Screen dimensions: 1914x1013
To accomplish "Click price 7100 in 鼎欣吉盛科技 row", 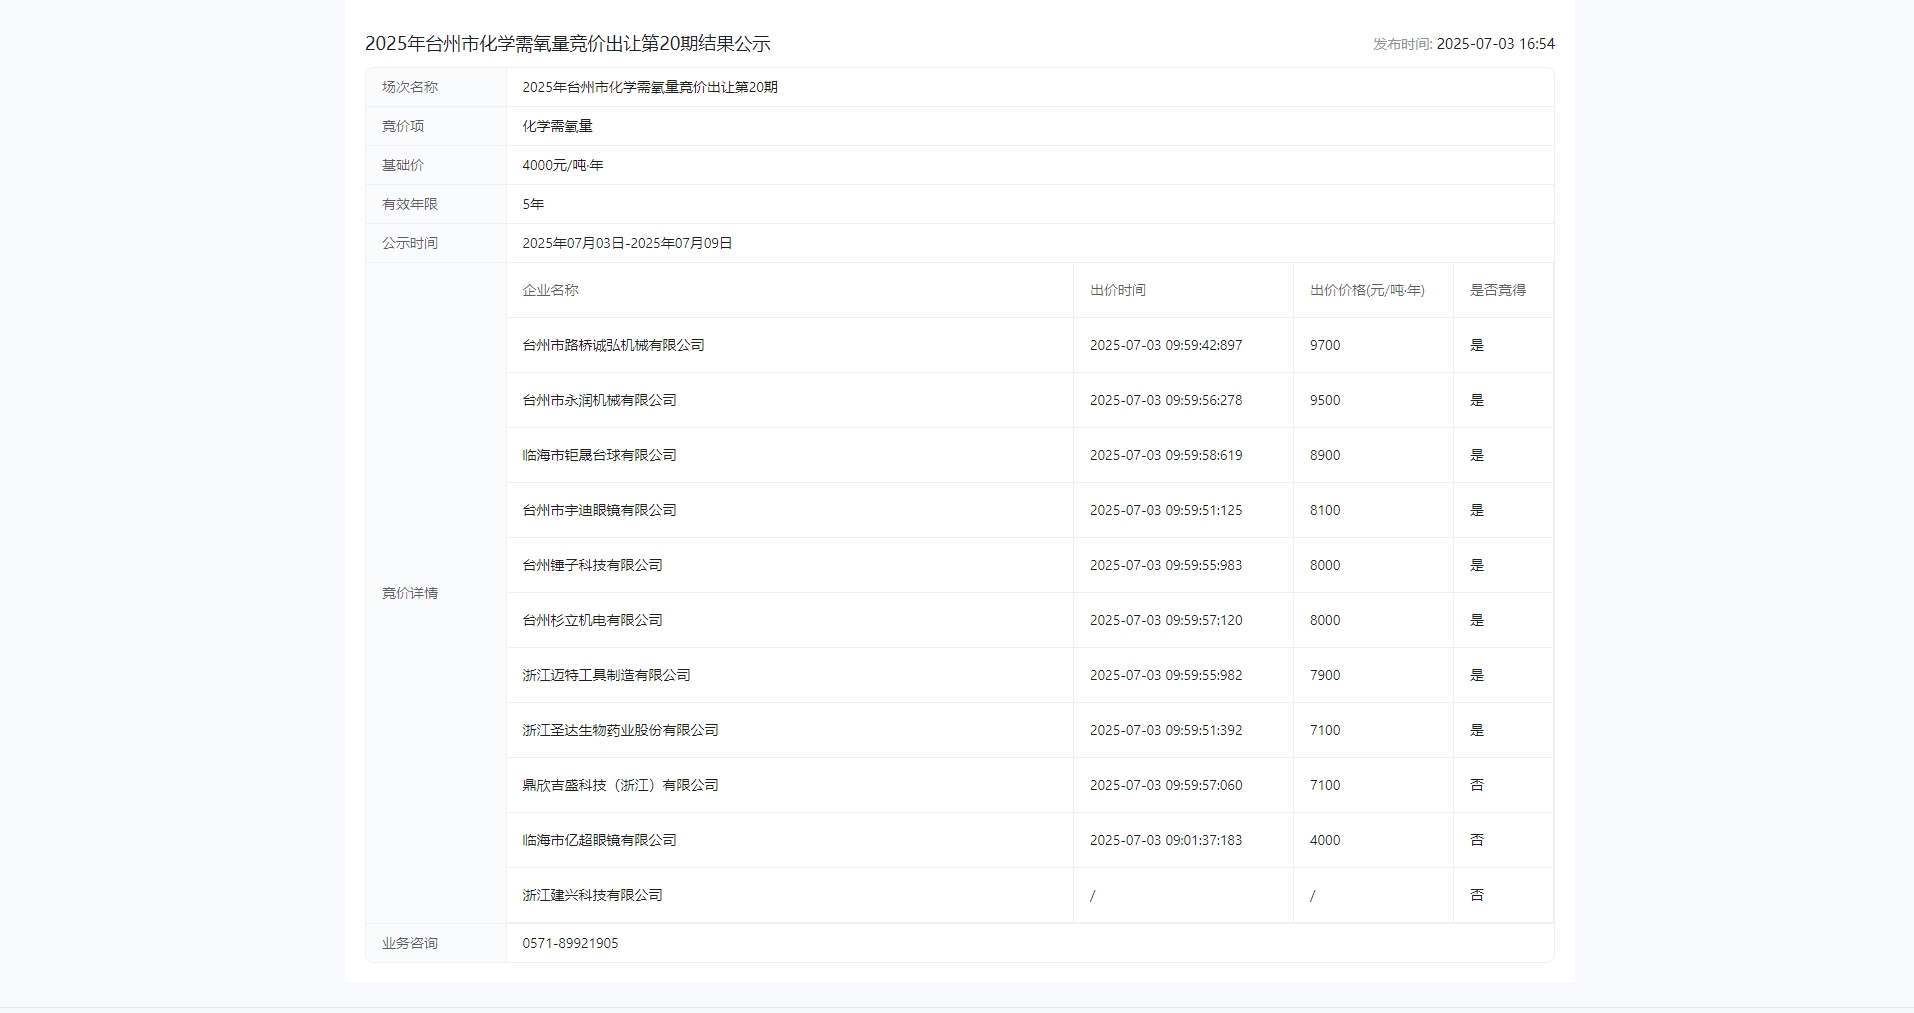I will (1325, 785).
